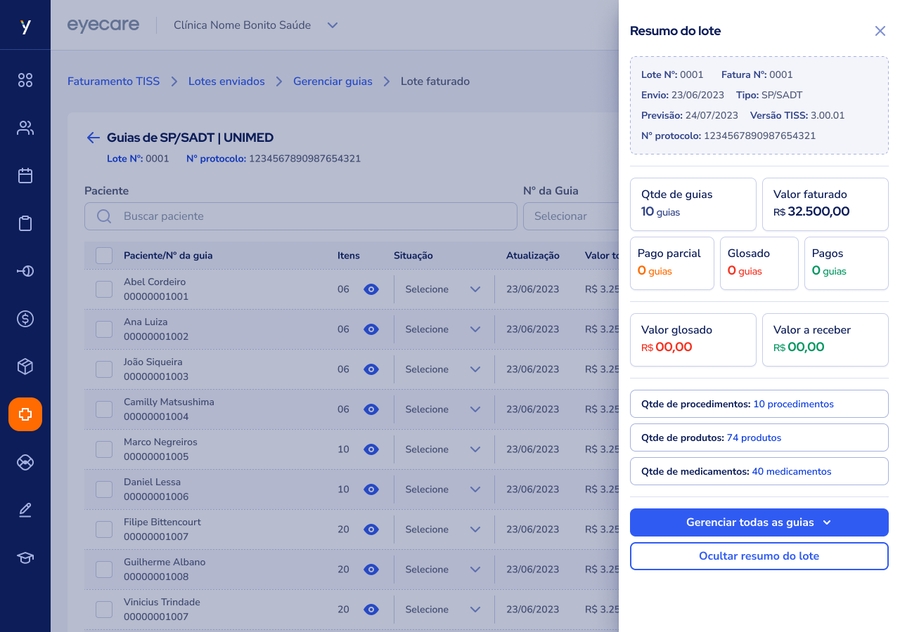Image resolution: width=900 pixels, height=632 pixels.
Task: Click the Buscar paciente search field
Action: (300, 216)
